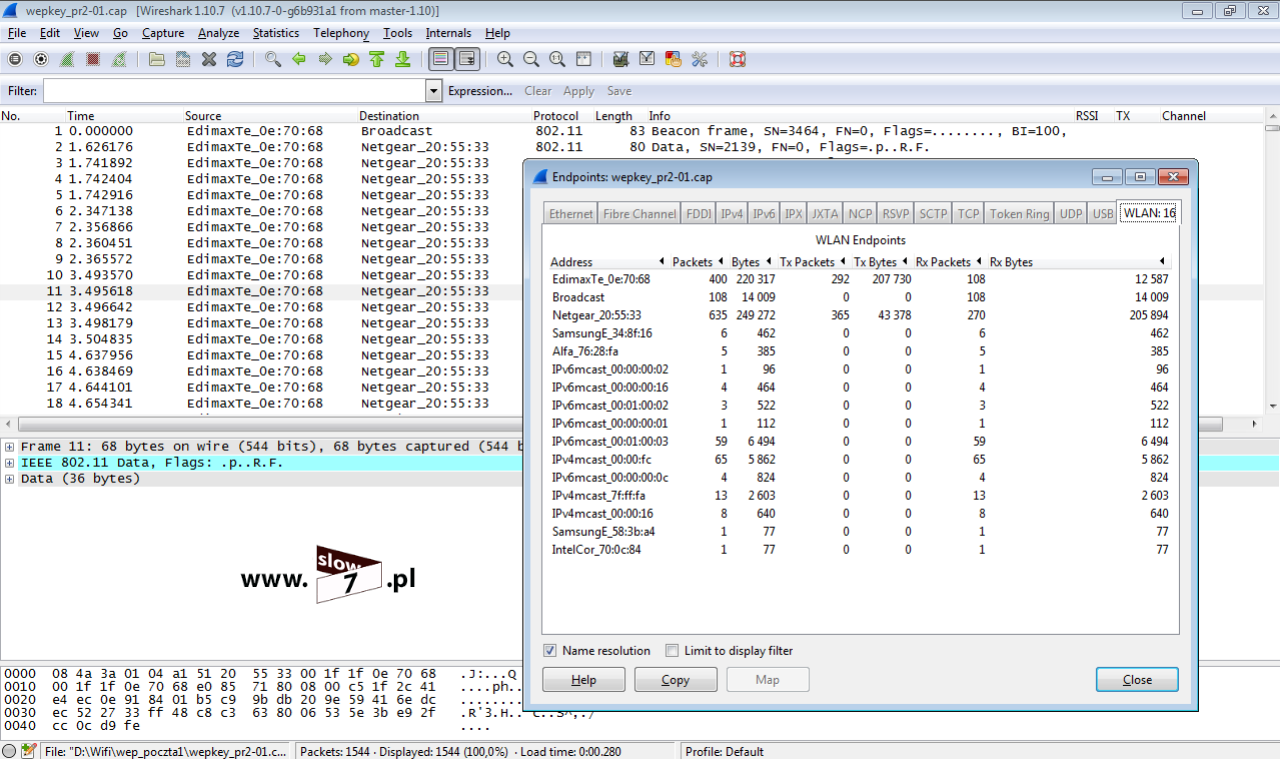
Task: Save this capture file
Action: coord(183,59)
